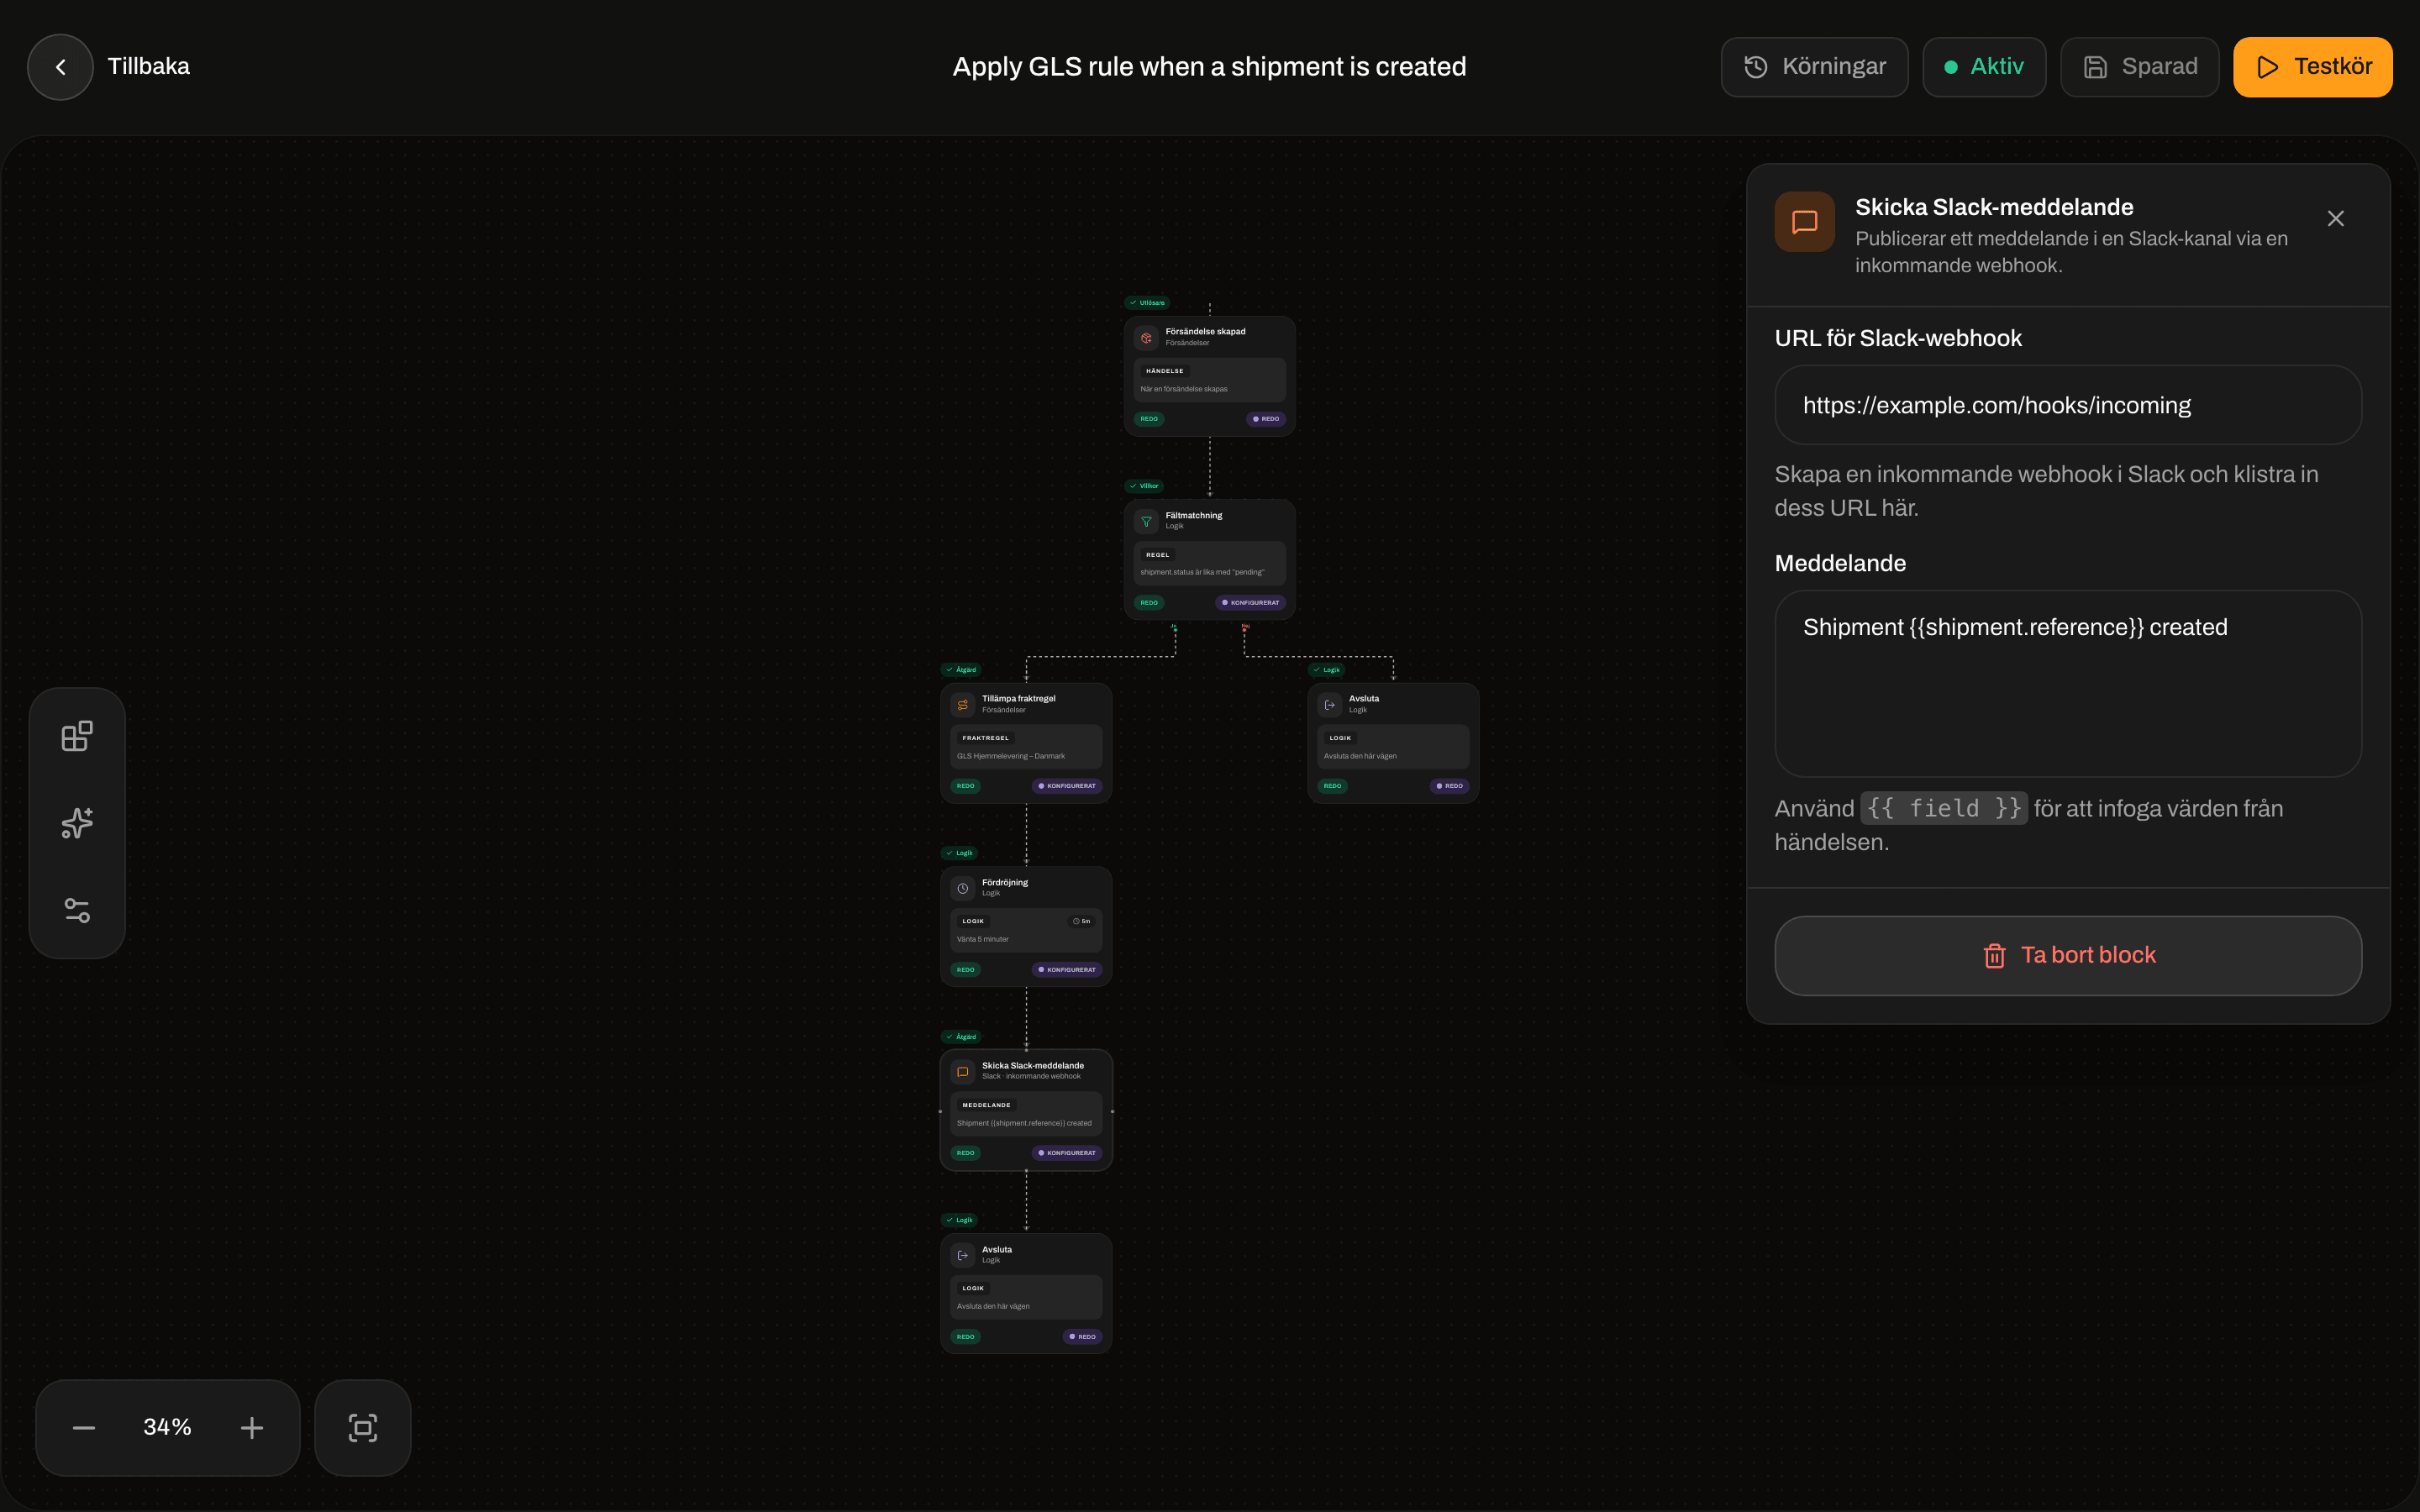Open the AI sparkle assistant tool
Image resolution: width=2420 pixels, height=1512 pixels.
coord(77,823)
